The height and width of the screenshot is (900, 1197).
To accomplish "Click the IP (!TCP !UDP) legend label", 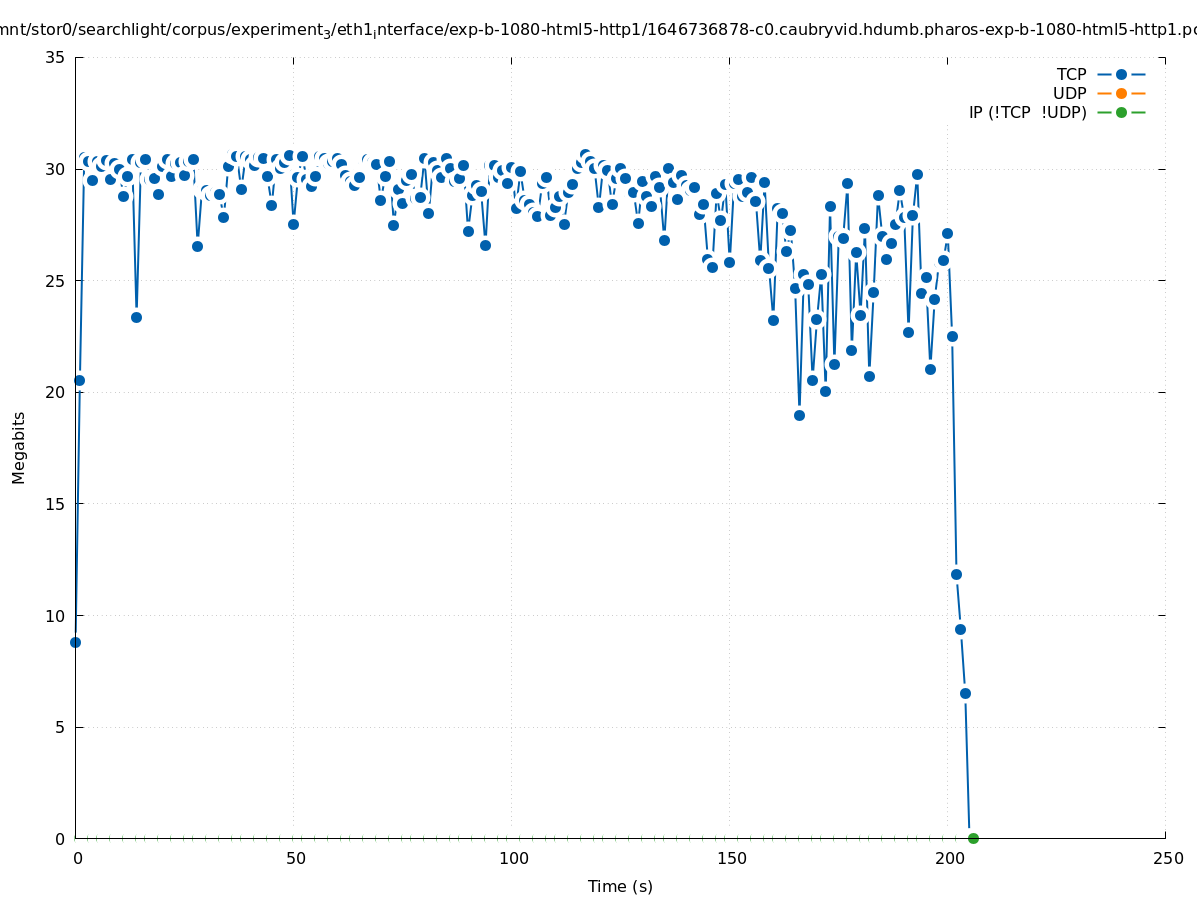I will click(1027, 112).
